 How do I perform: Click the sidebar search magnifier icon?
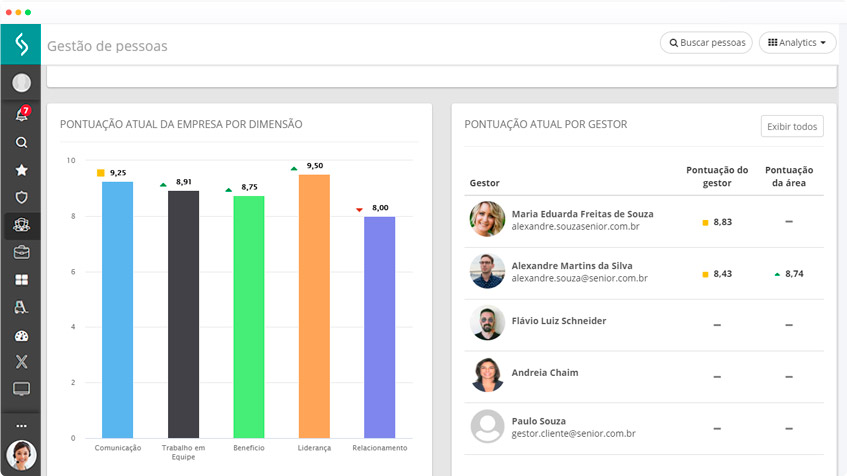21,143
